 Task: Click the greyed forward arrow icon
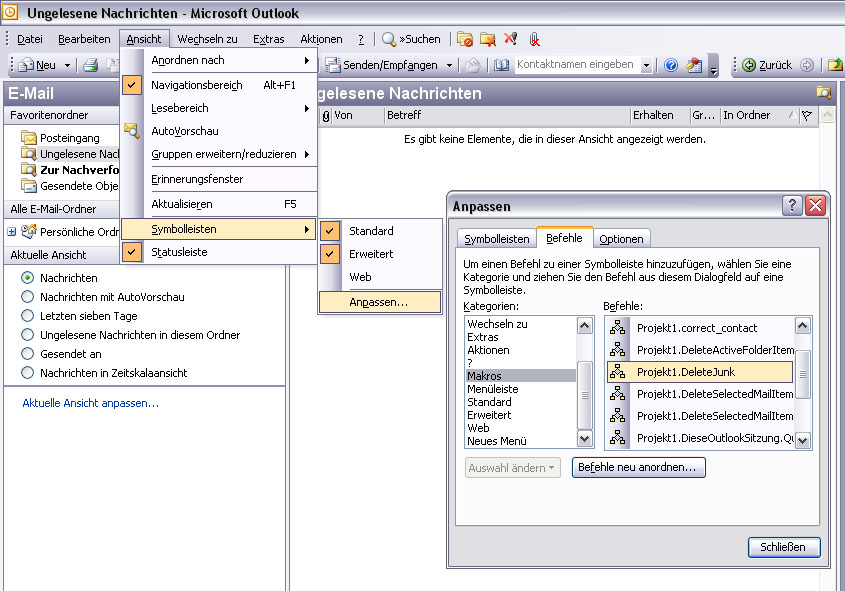tap(807, 65)
